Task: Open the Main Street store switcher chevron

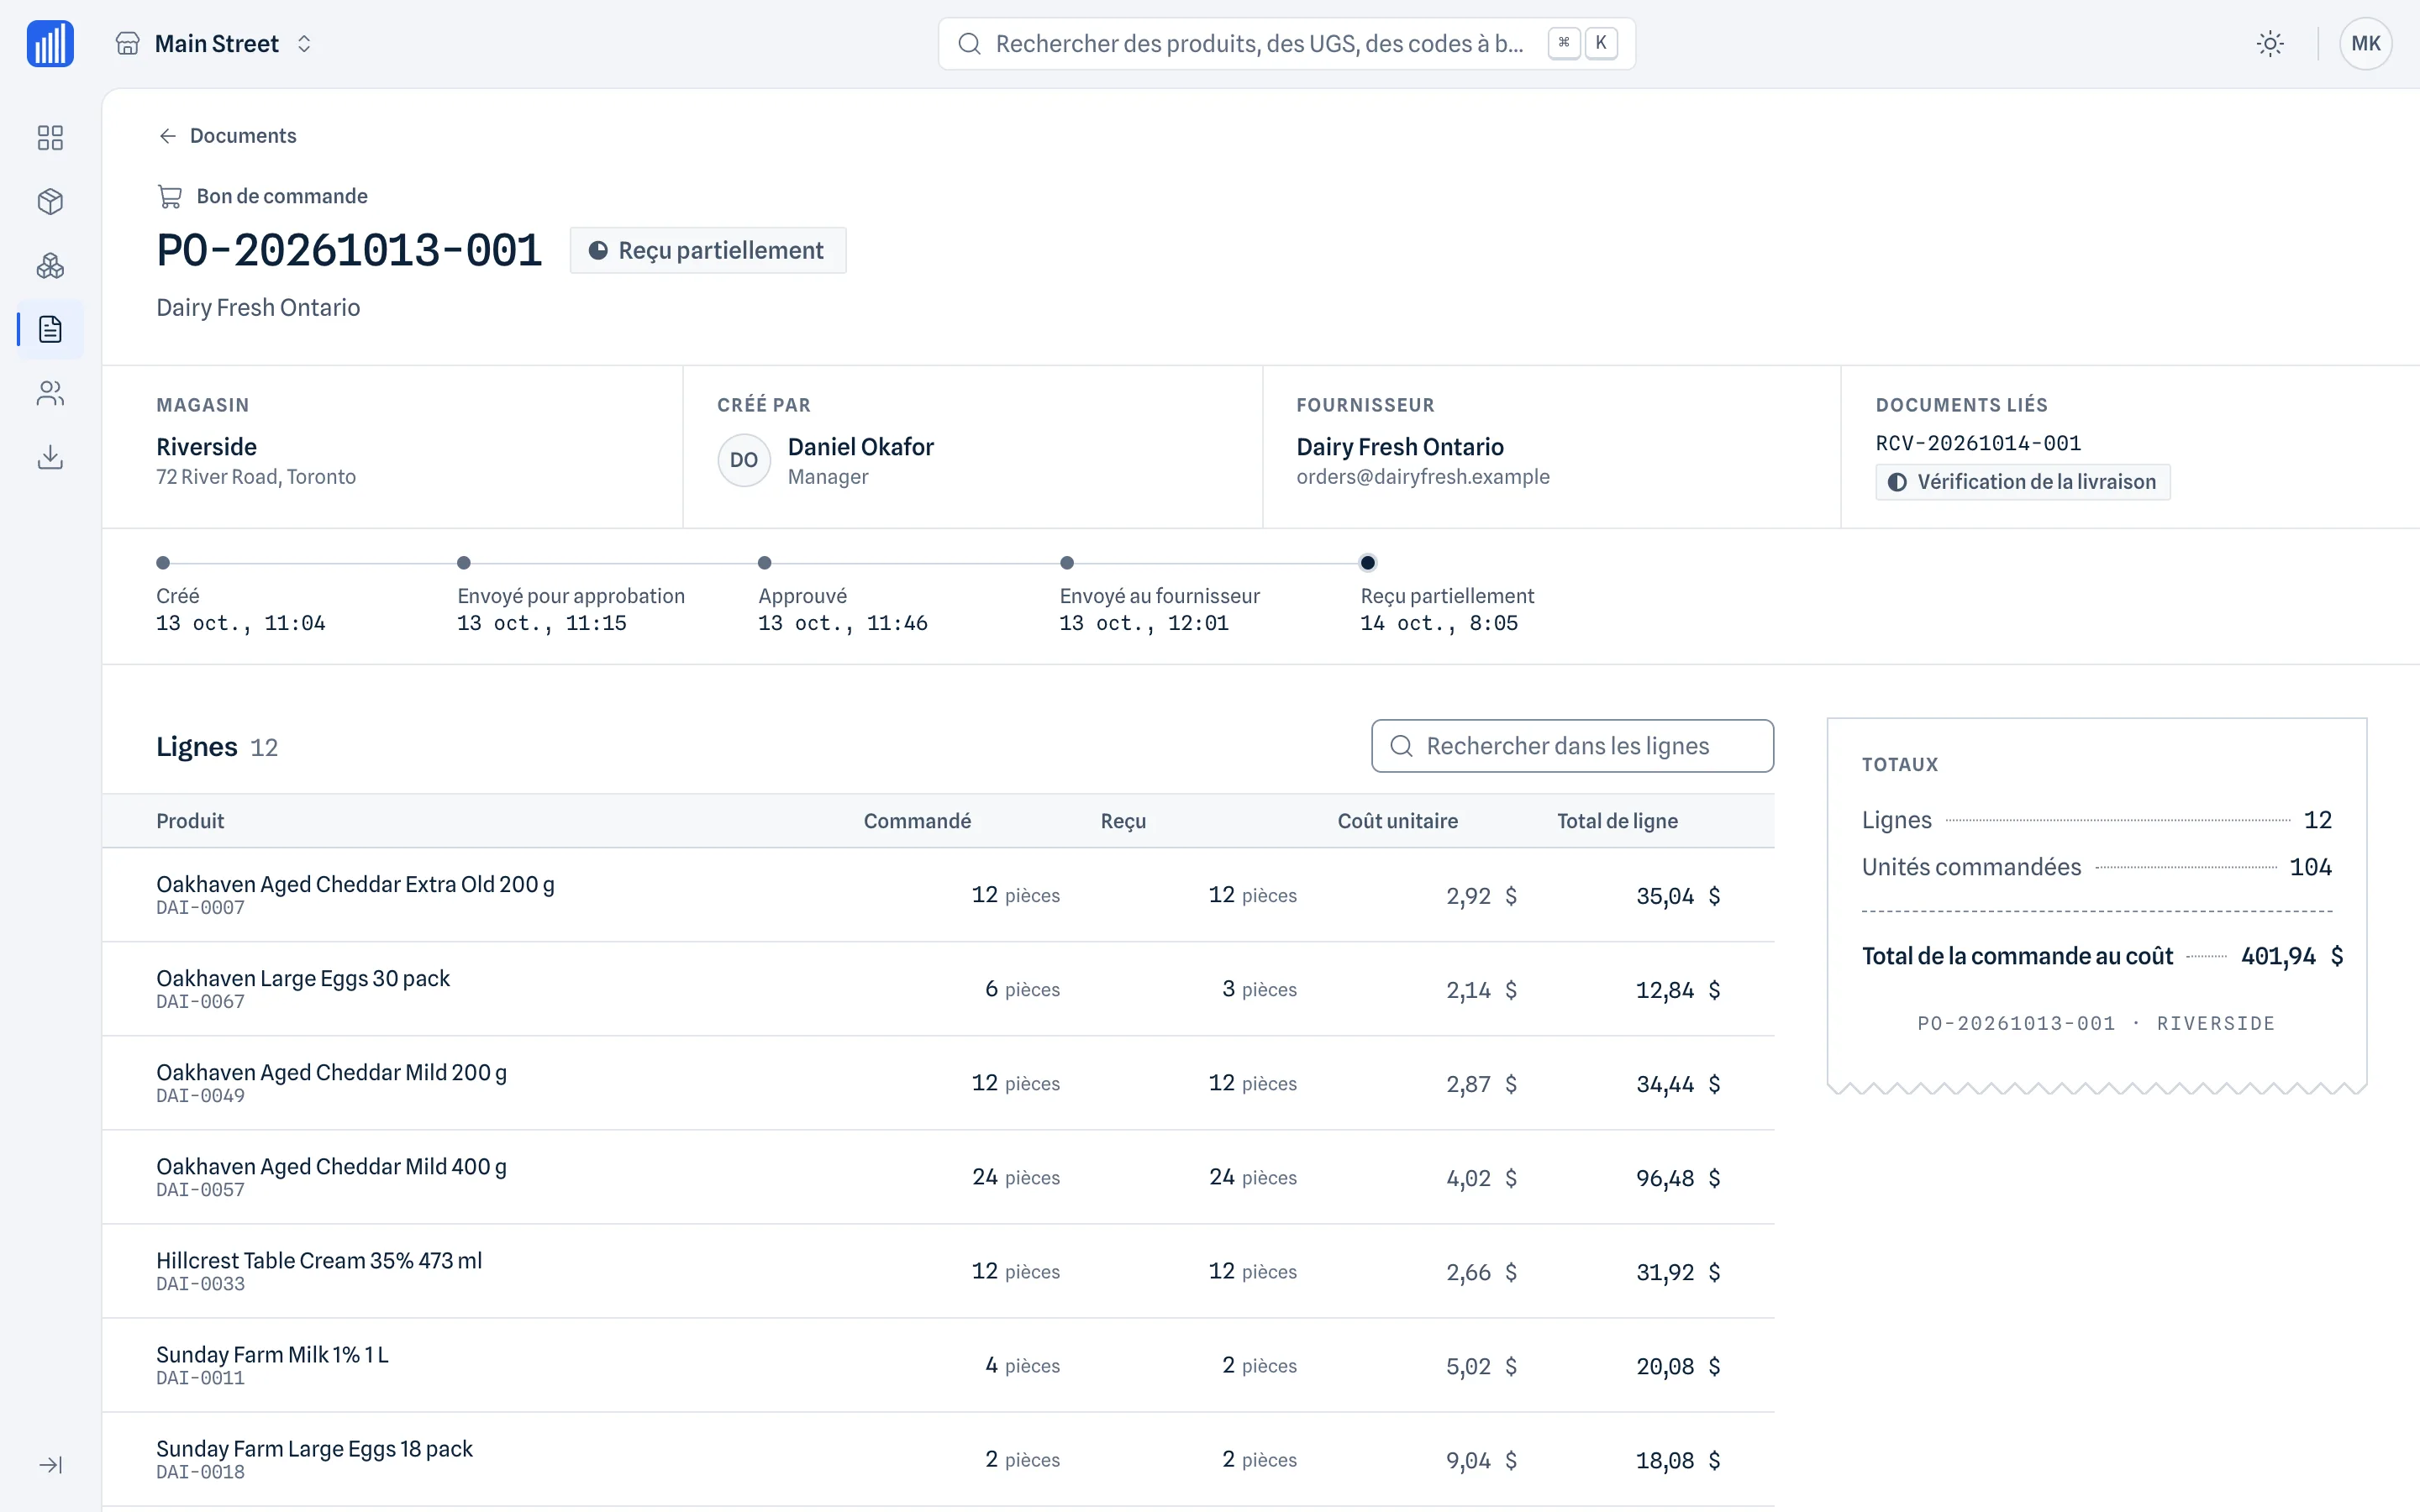Action: (x=304, y=43)
